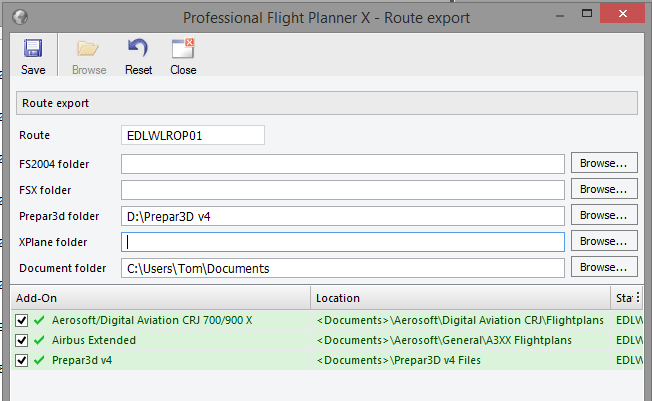Select the Airbus Extended add-on name

pyautogui.click(x=94, y=340)
